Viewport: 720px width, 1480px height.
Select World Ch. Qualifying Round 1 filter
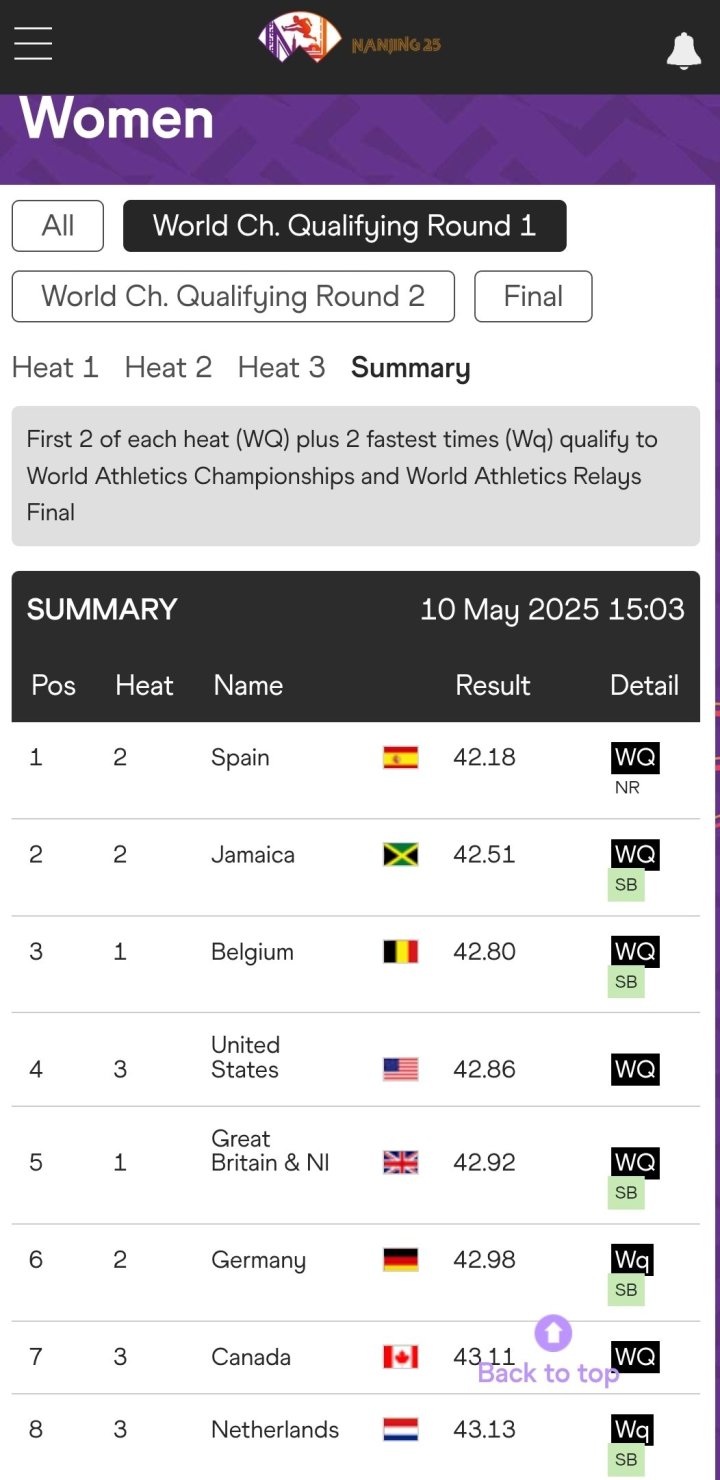[345, 226]
